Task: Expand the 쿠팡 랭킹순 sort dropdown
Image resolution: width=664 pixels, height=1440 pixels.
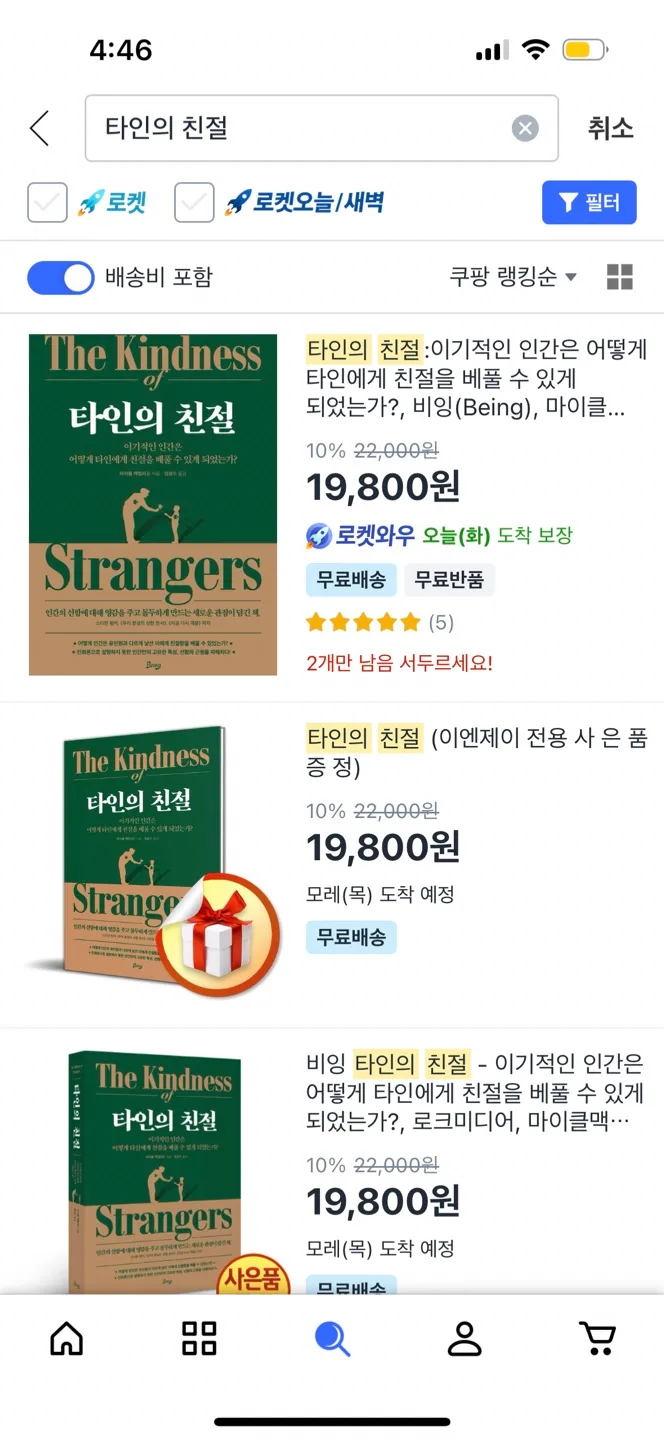Action: (x=513, y=277)
